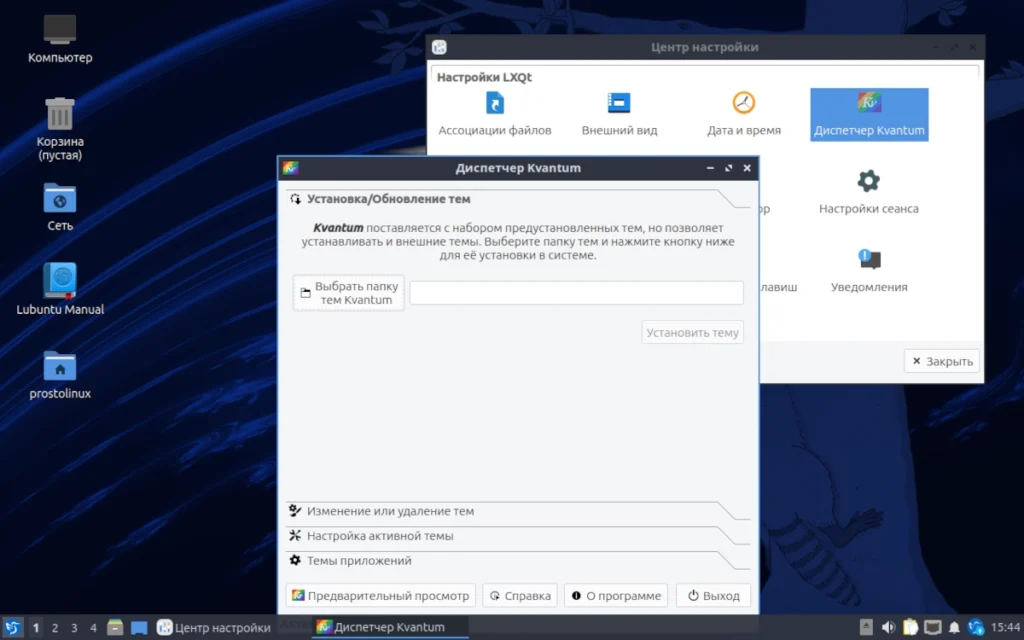Switch to virtual desktop 2
This screenshot has height=640, width=1024.
pyautogui.click(x=55, y=628)
